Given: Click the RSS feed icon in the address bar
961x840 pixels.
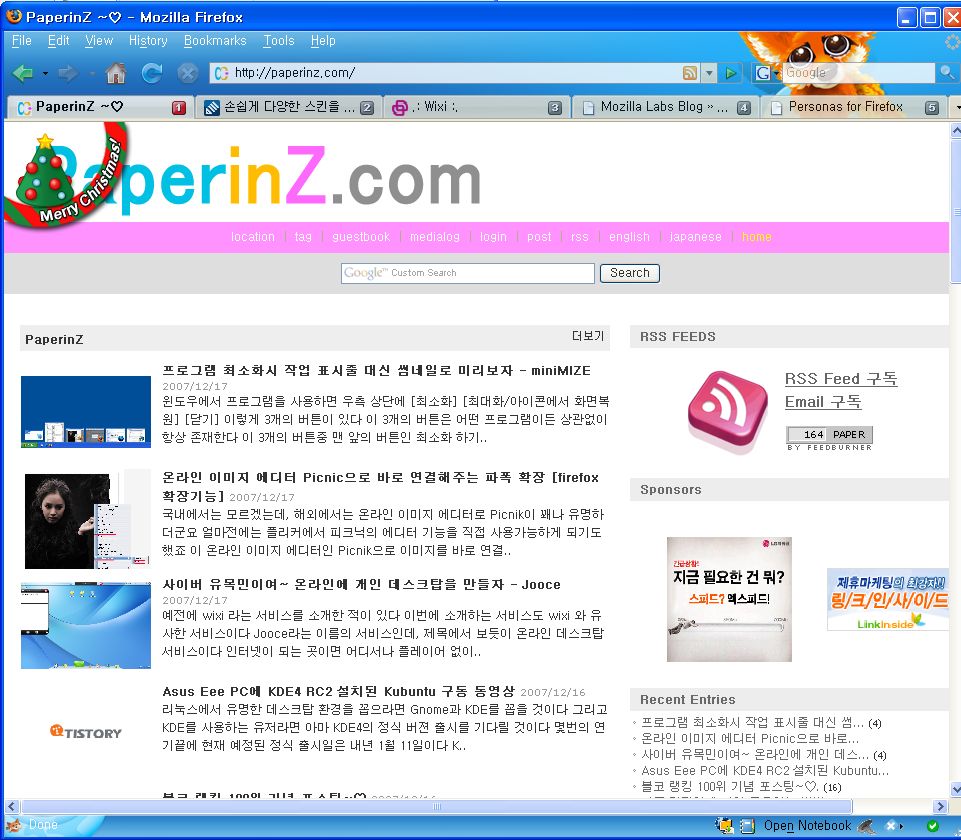Looking at the screenshot, I should (689, 74).
